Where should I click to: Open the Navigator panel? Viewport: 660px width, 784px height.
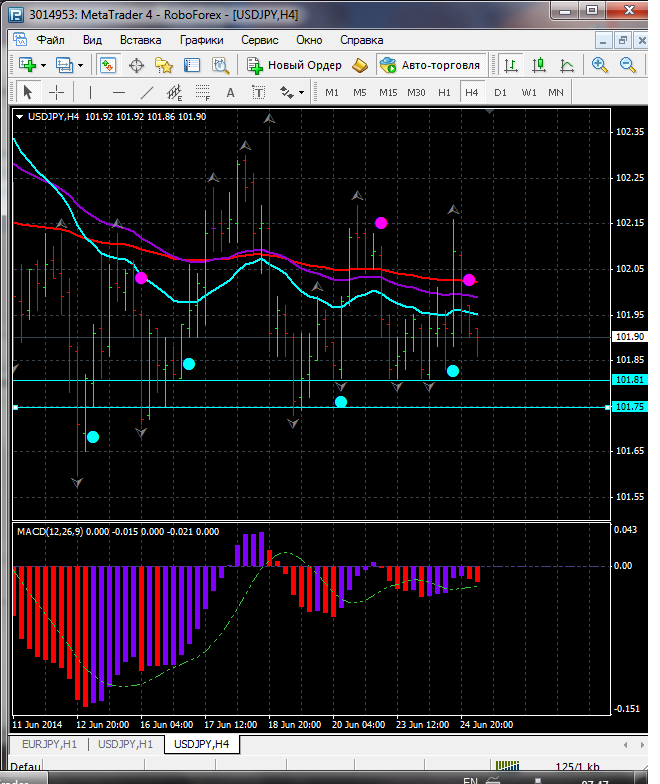pyautogui.click(x=164, y=65)
